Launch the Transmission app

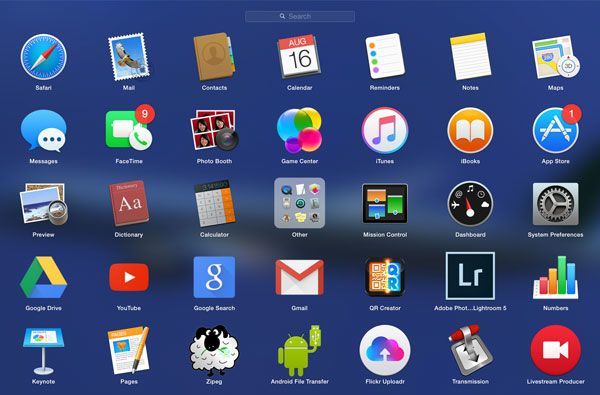pyautogui.click(x=470, y=350)
